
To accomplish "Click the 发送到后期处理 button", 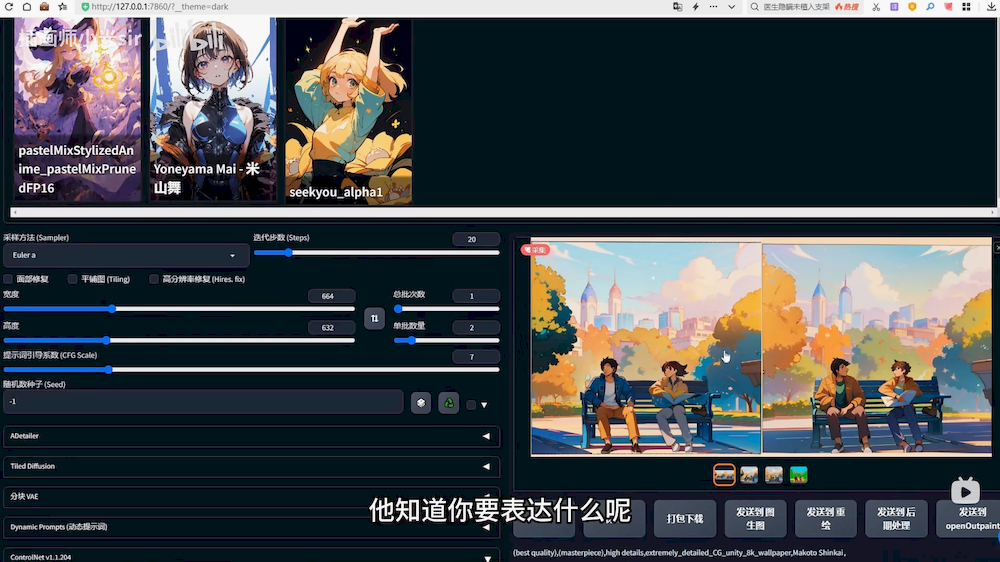I will tap(896, 518).
